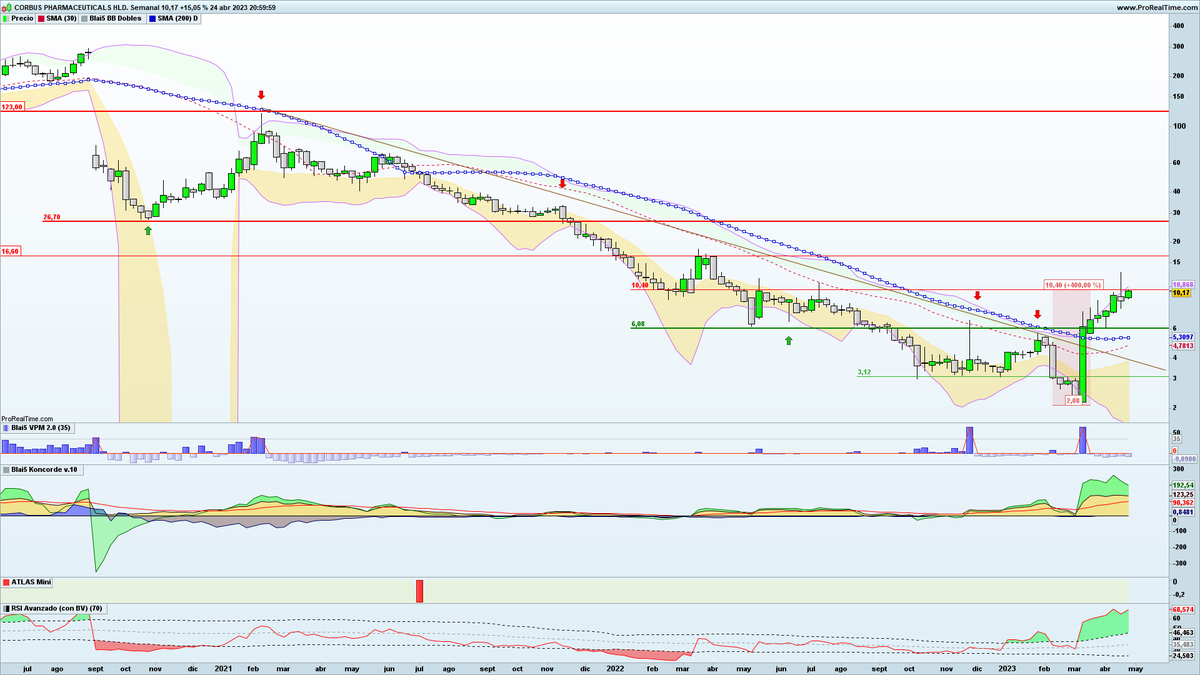This screenshot has width=1200, height=675.
Task: Click the 192,54 Koncorde value tag
Action: 1181,485
